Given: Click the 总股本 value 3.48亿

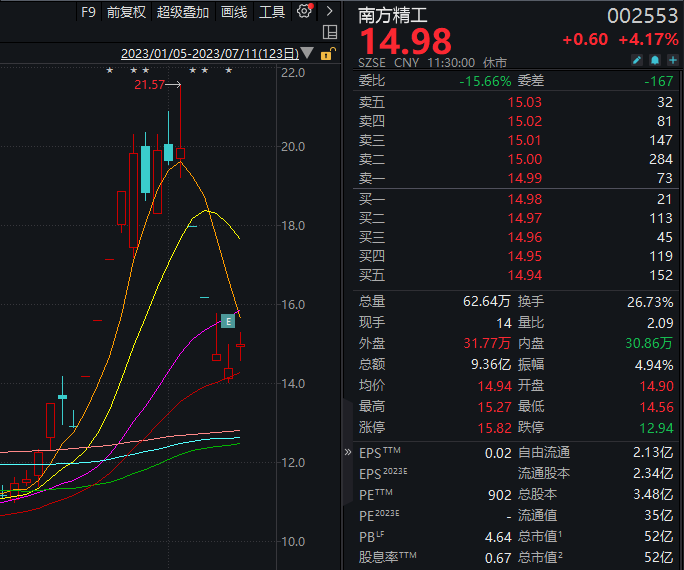Looking at the screenshot, I should pyautogui.click(x=653, y=495).
